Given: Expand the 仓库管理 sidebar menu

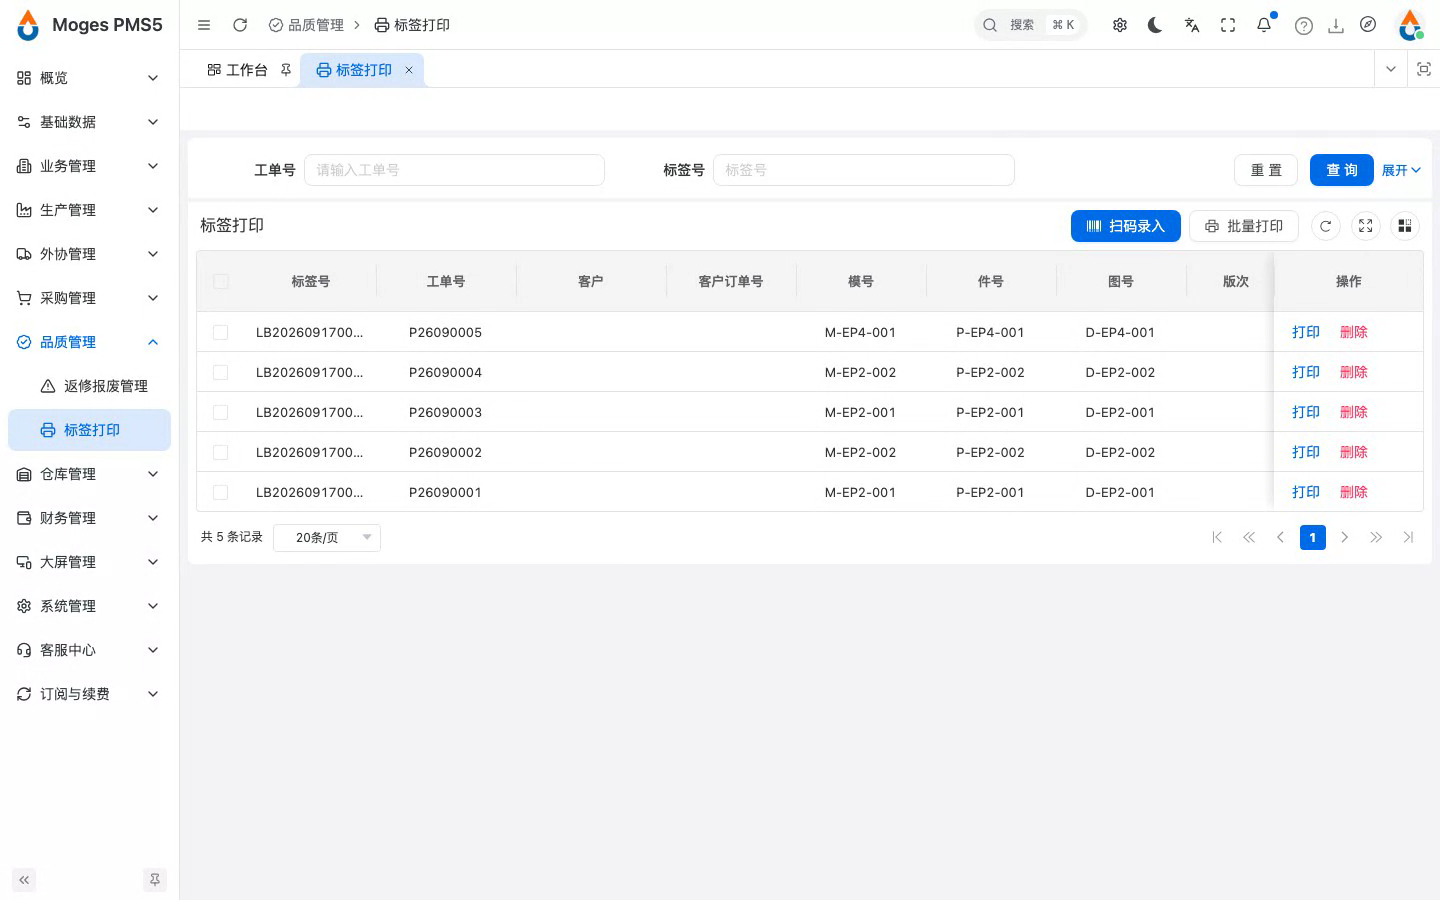Looking at the screenshot, I should pyautogui.click(x=89, y=474).
